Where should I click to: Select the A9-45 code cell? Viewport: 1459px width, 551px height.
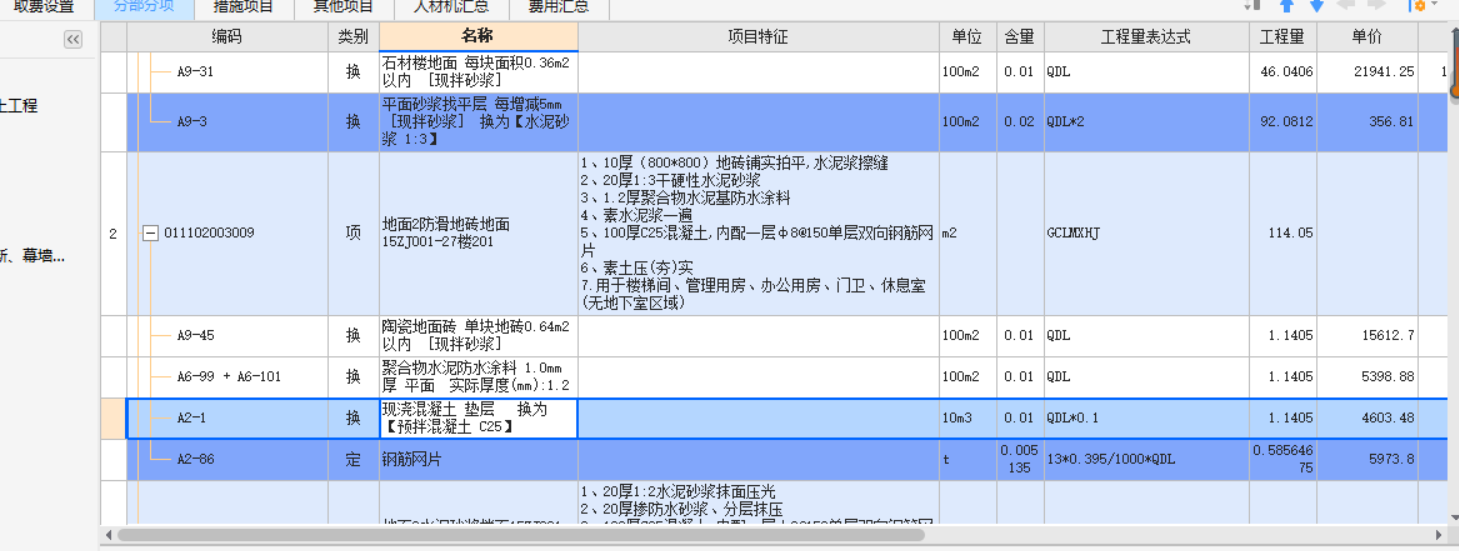click(227, 336)
